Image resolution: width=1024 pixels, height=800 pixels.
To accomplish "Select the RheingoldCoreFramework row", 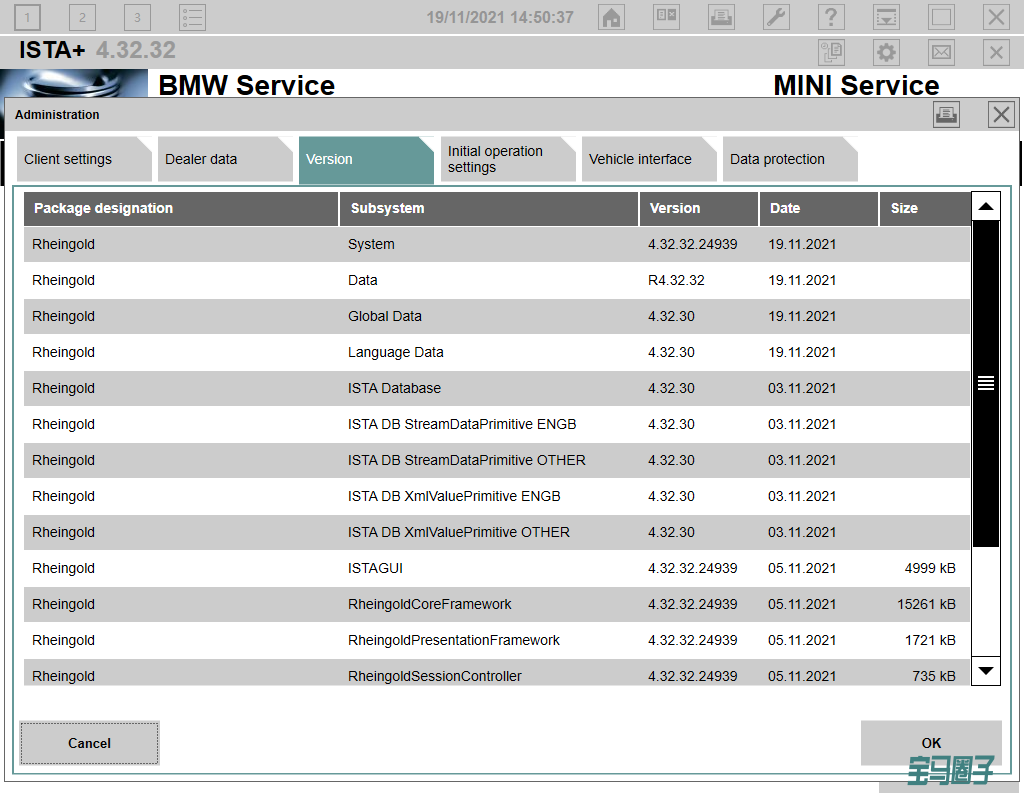I will point(497,603).
